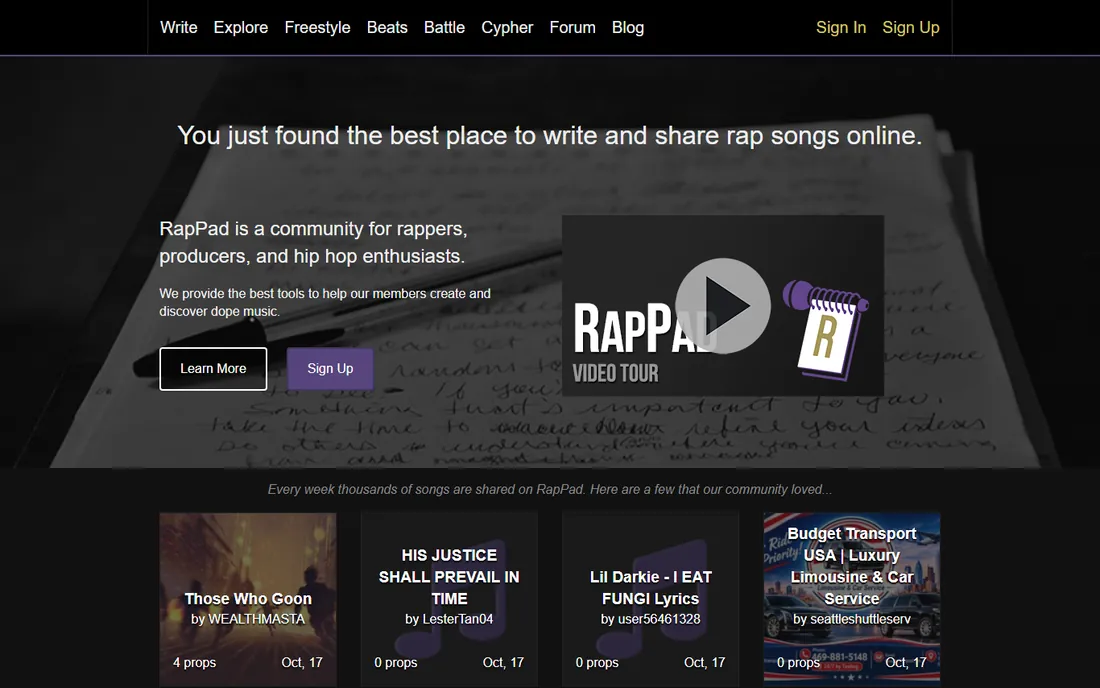
Task: Open the Write menu item
Action: (x=179, y=27)
